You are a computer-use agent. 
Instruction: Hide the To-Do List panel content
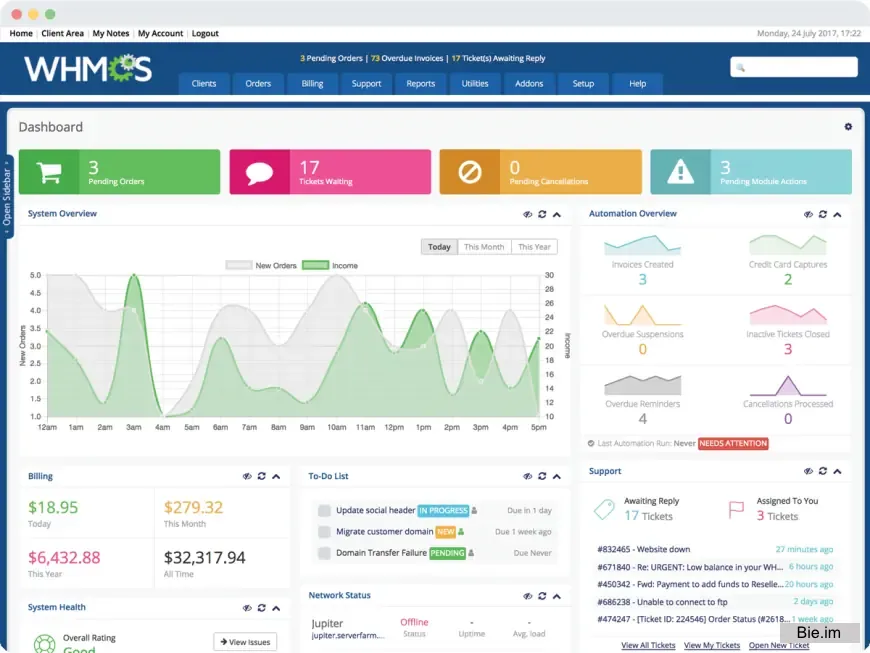(x=528, y=476)
